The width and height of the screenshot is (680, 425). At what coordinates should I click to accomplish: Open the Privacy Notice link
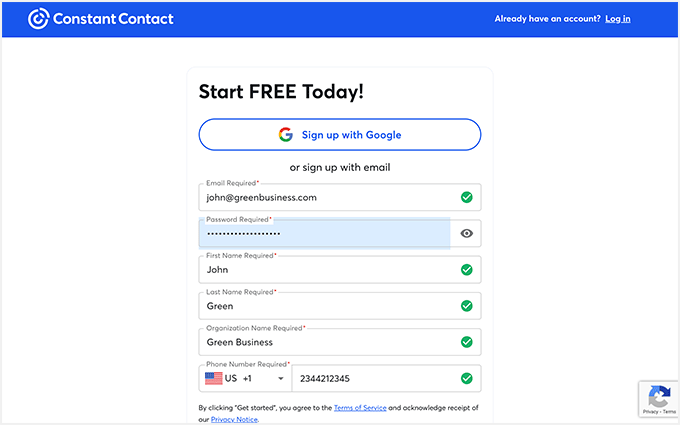[x=234, y=419]
